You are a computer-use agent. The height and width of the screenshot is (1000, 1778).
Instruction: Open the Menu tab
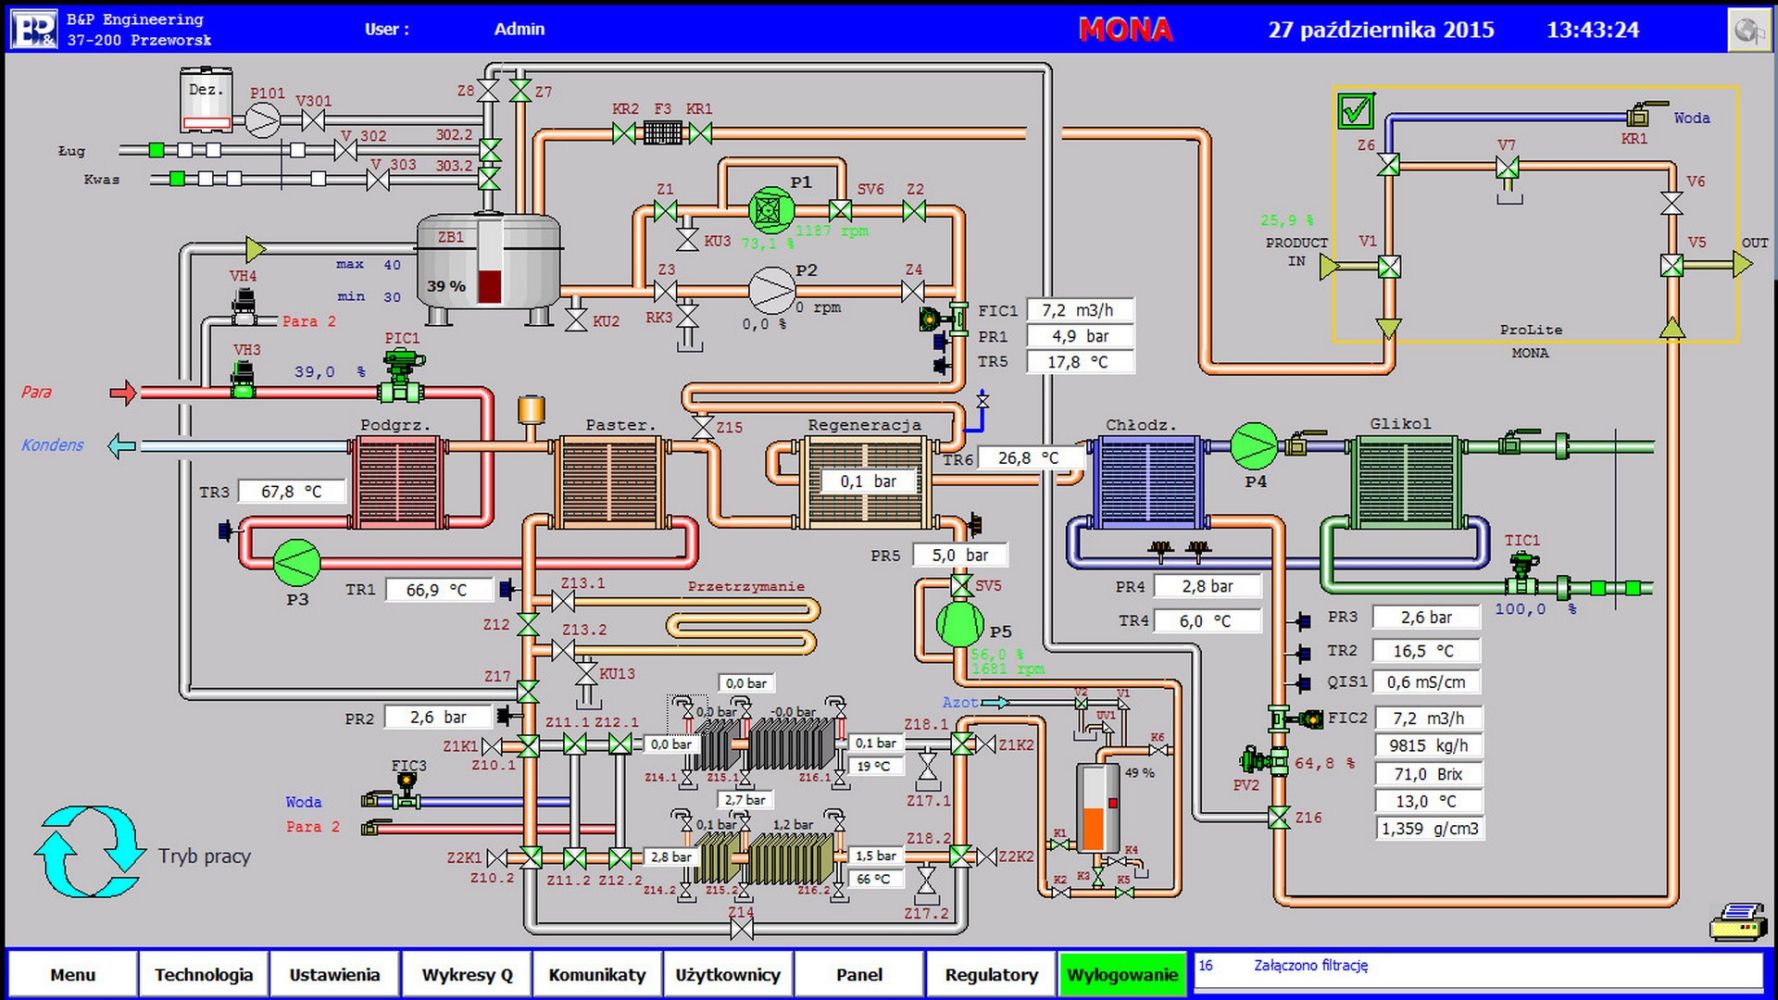tap(73, 974)
